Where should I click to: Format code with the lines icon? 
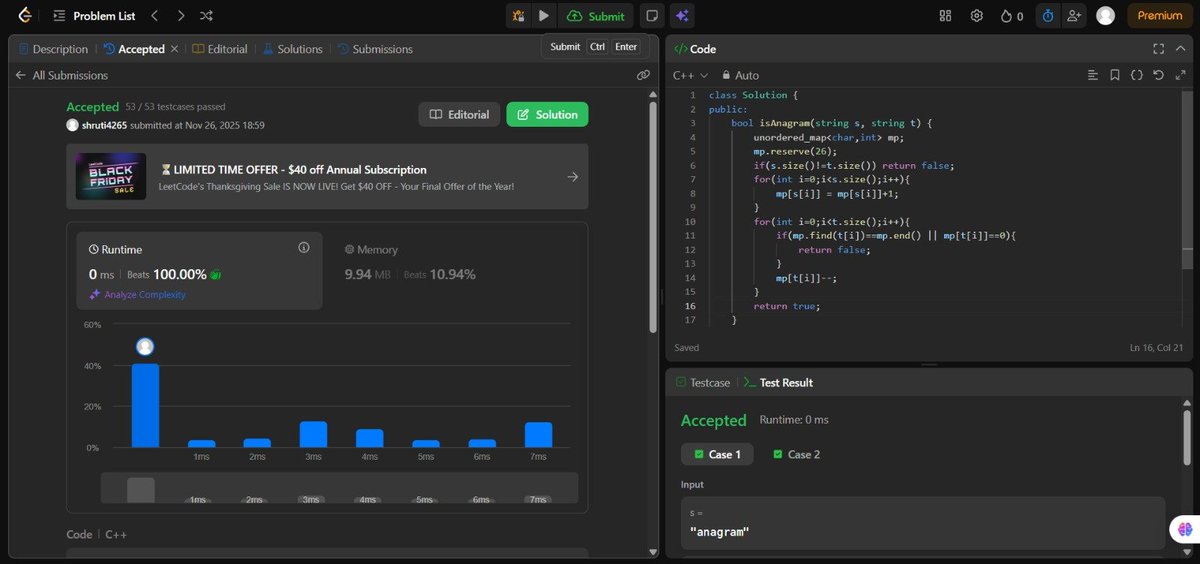click(1093, 75)
